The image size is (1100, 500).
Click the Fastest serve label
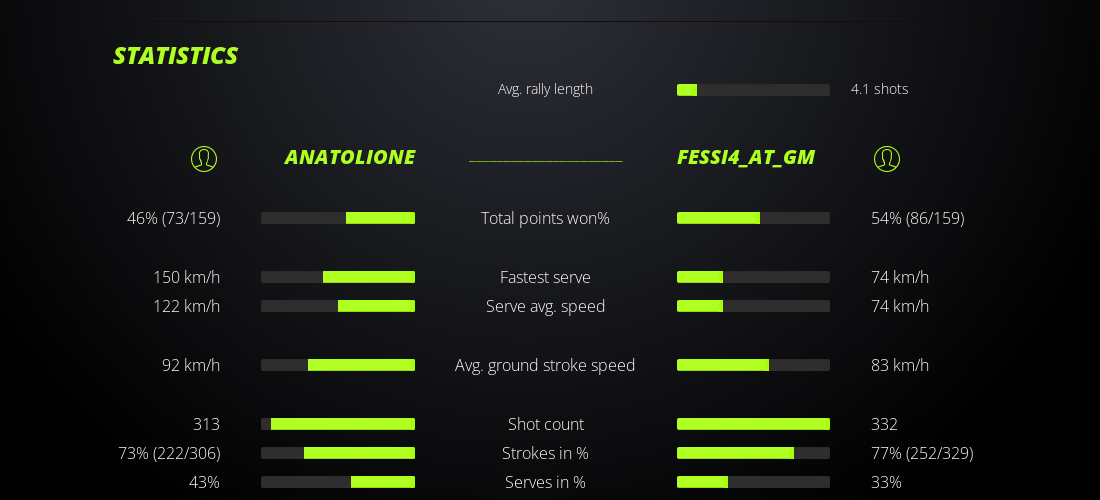[x=545, y=277]
